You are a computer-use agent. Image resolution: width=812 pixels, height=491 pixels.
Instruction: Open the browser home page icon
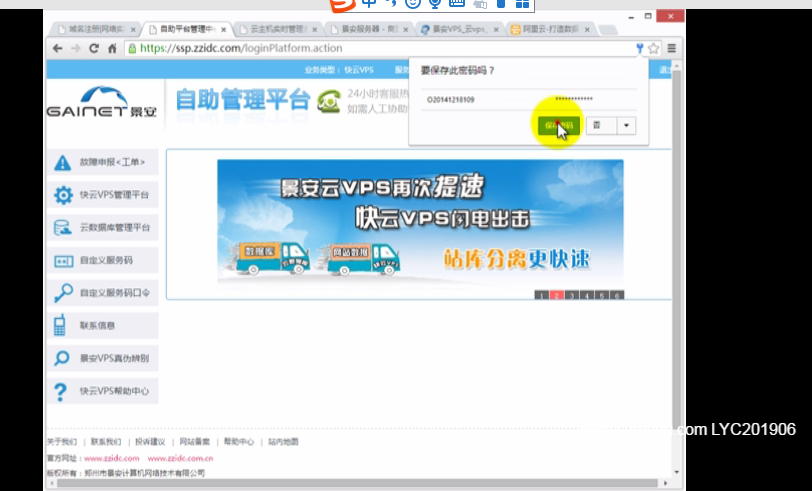pyautogui.click(x=112, y=48)
